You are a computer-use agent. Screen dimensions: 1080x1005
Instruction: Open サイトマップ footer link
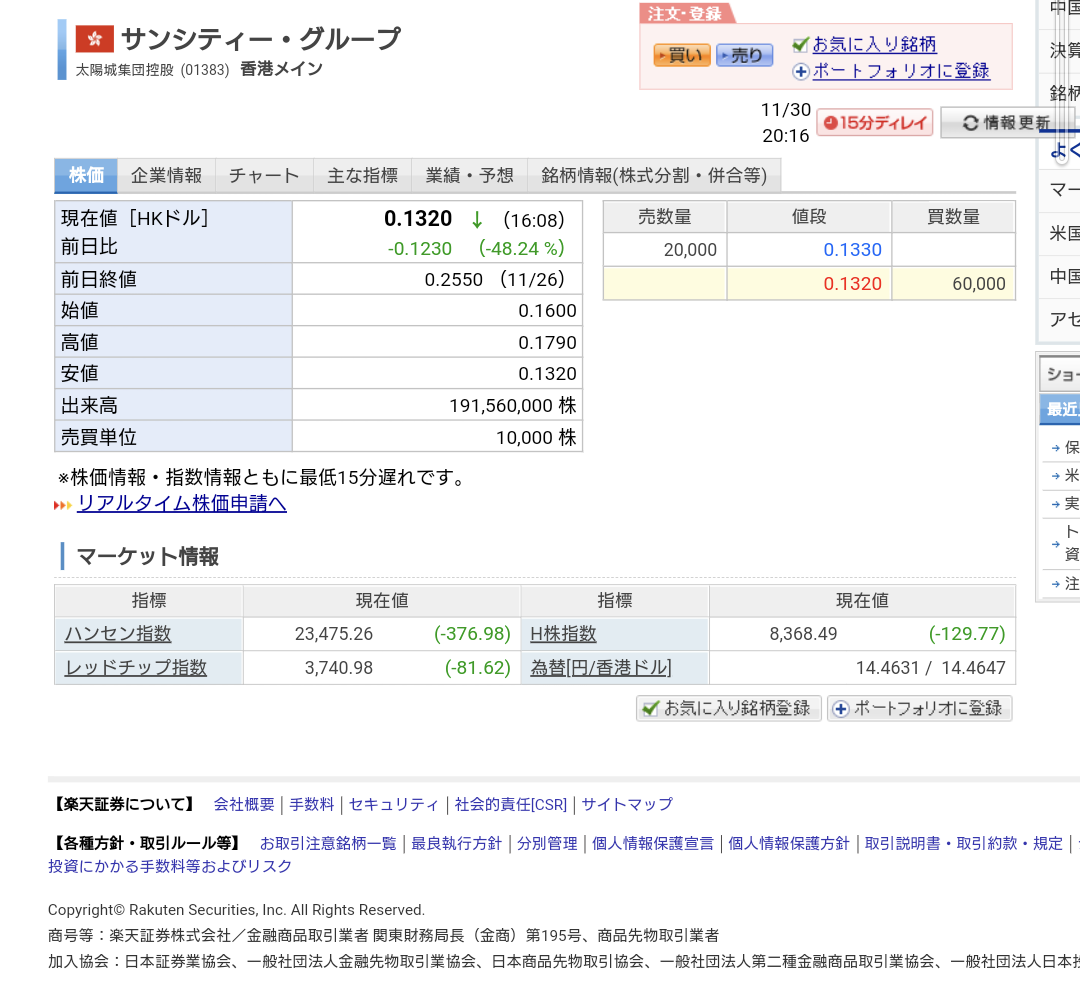point(627,805)
